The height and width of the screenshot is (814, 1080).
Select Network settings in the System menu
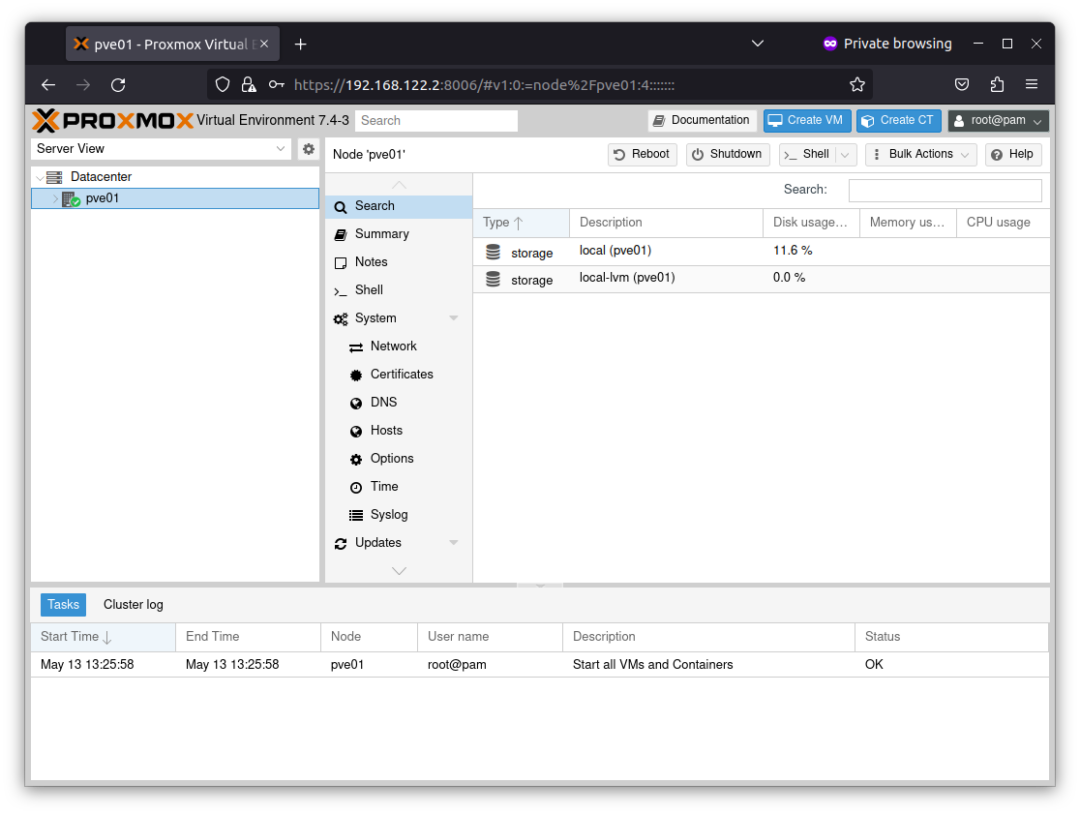coord(393,346)
